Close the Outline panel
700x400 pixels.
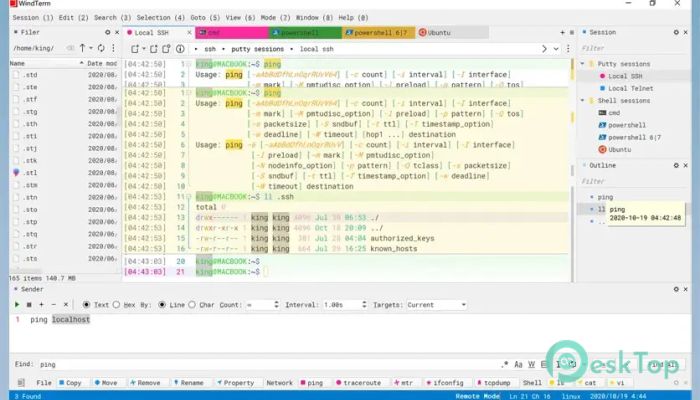tap(686, 165)
